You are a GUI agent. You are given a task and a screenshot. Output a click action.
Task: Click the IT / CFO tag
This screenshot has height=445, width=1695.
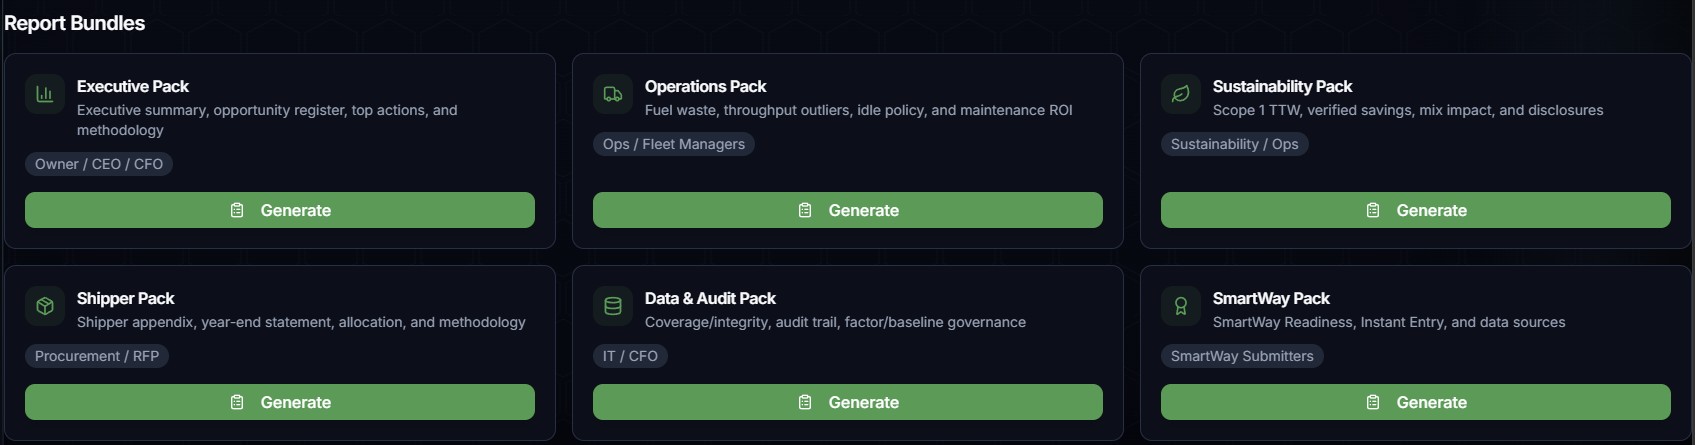tap(630, 356)
